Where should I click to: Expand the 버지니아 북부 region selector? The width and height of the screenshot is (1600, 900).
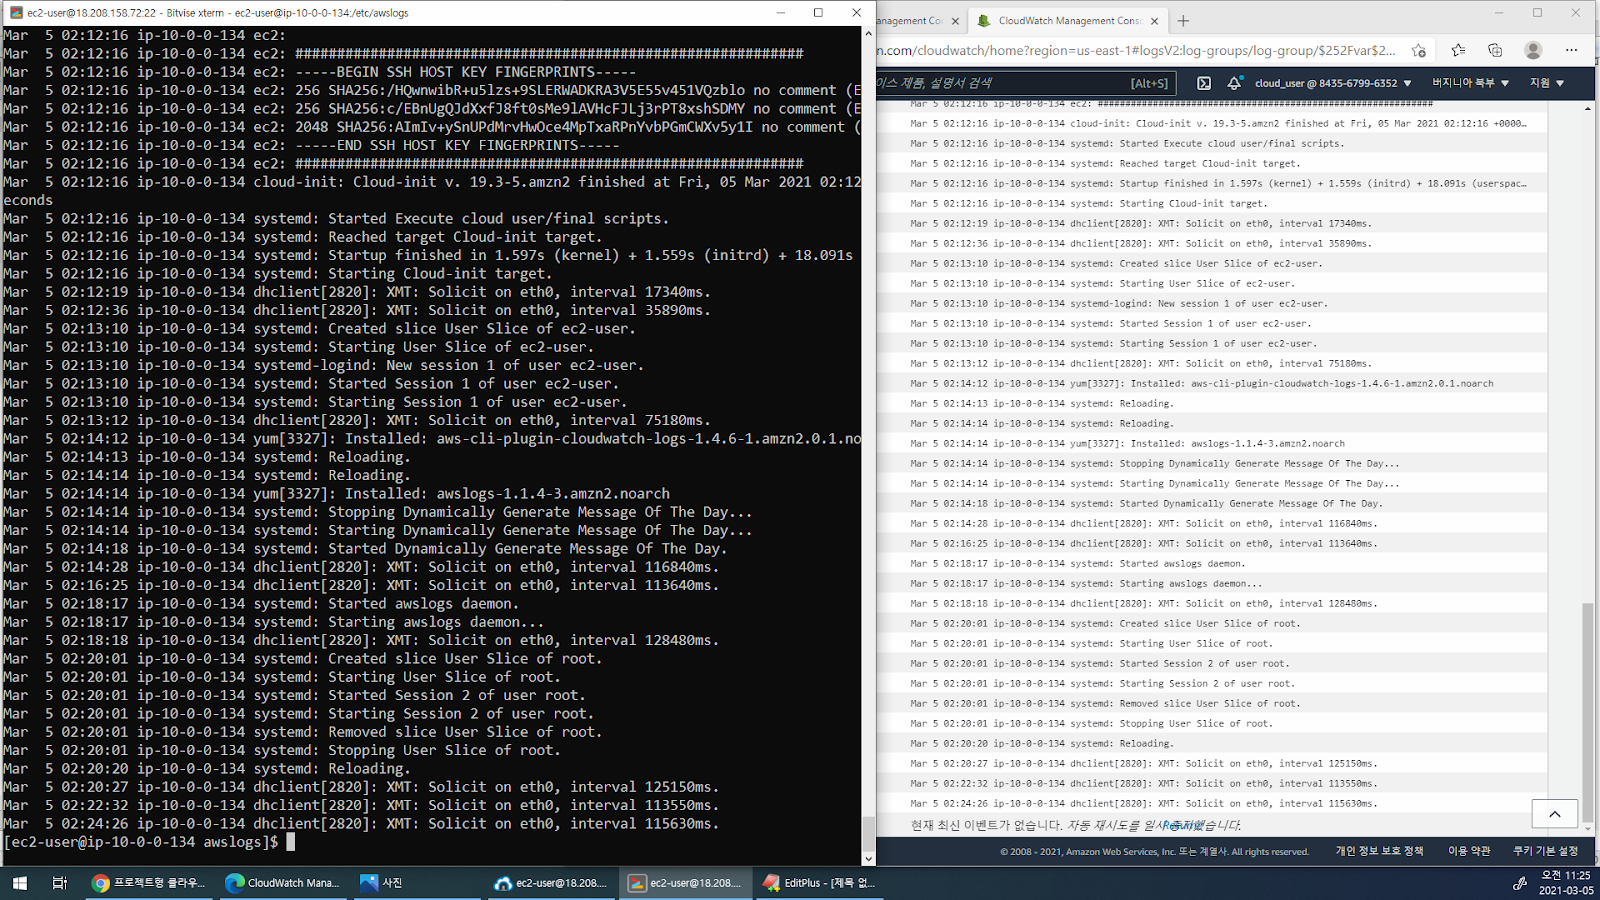coord(1470,83)
